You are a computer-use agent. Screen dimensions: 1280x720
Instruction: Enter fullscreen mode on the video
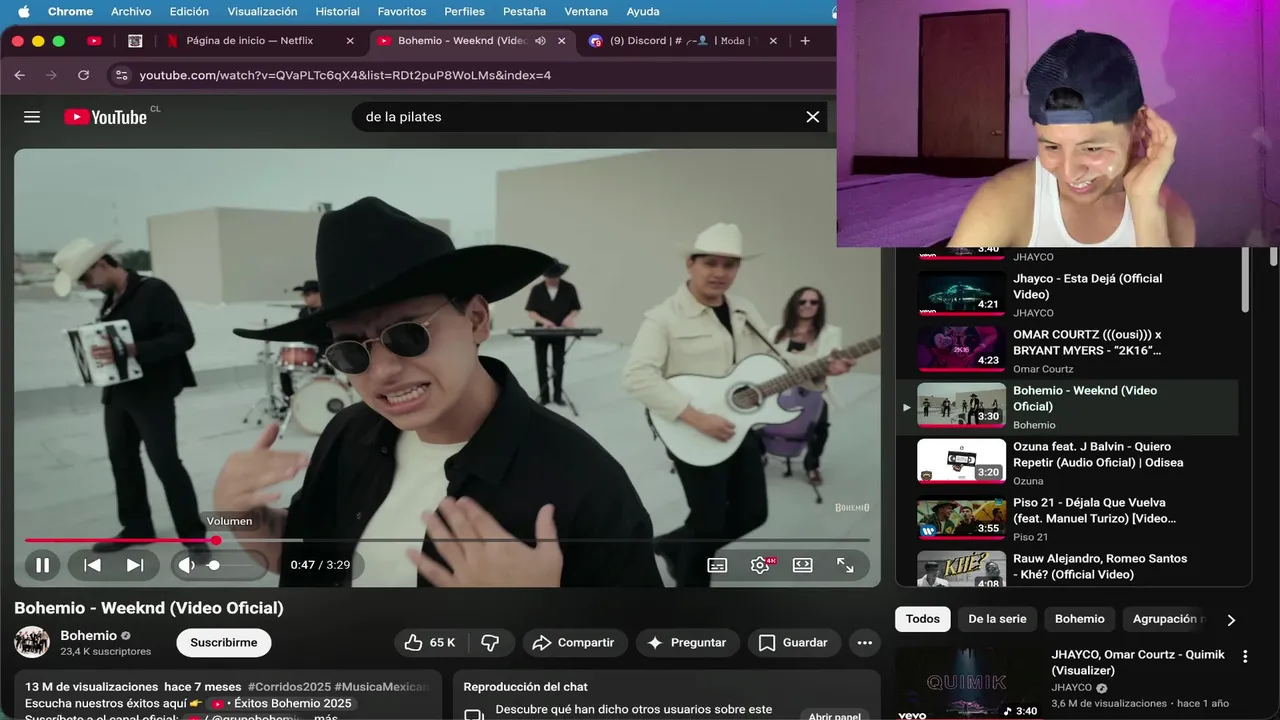point(845,565)
